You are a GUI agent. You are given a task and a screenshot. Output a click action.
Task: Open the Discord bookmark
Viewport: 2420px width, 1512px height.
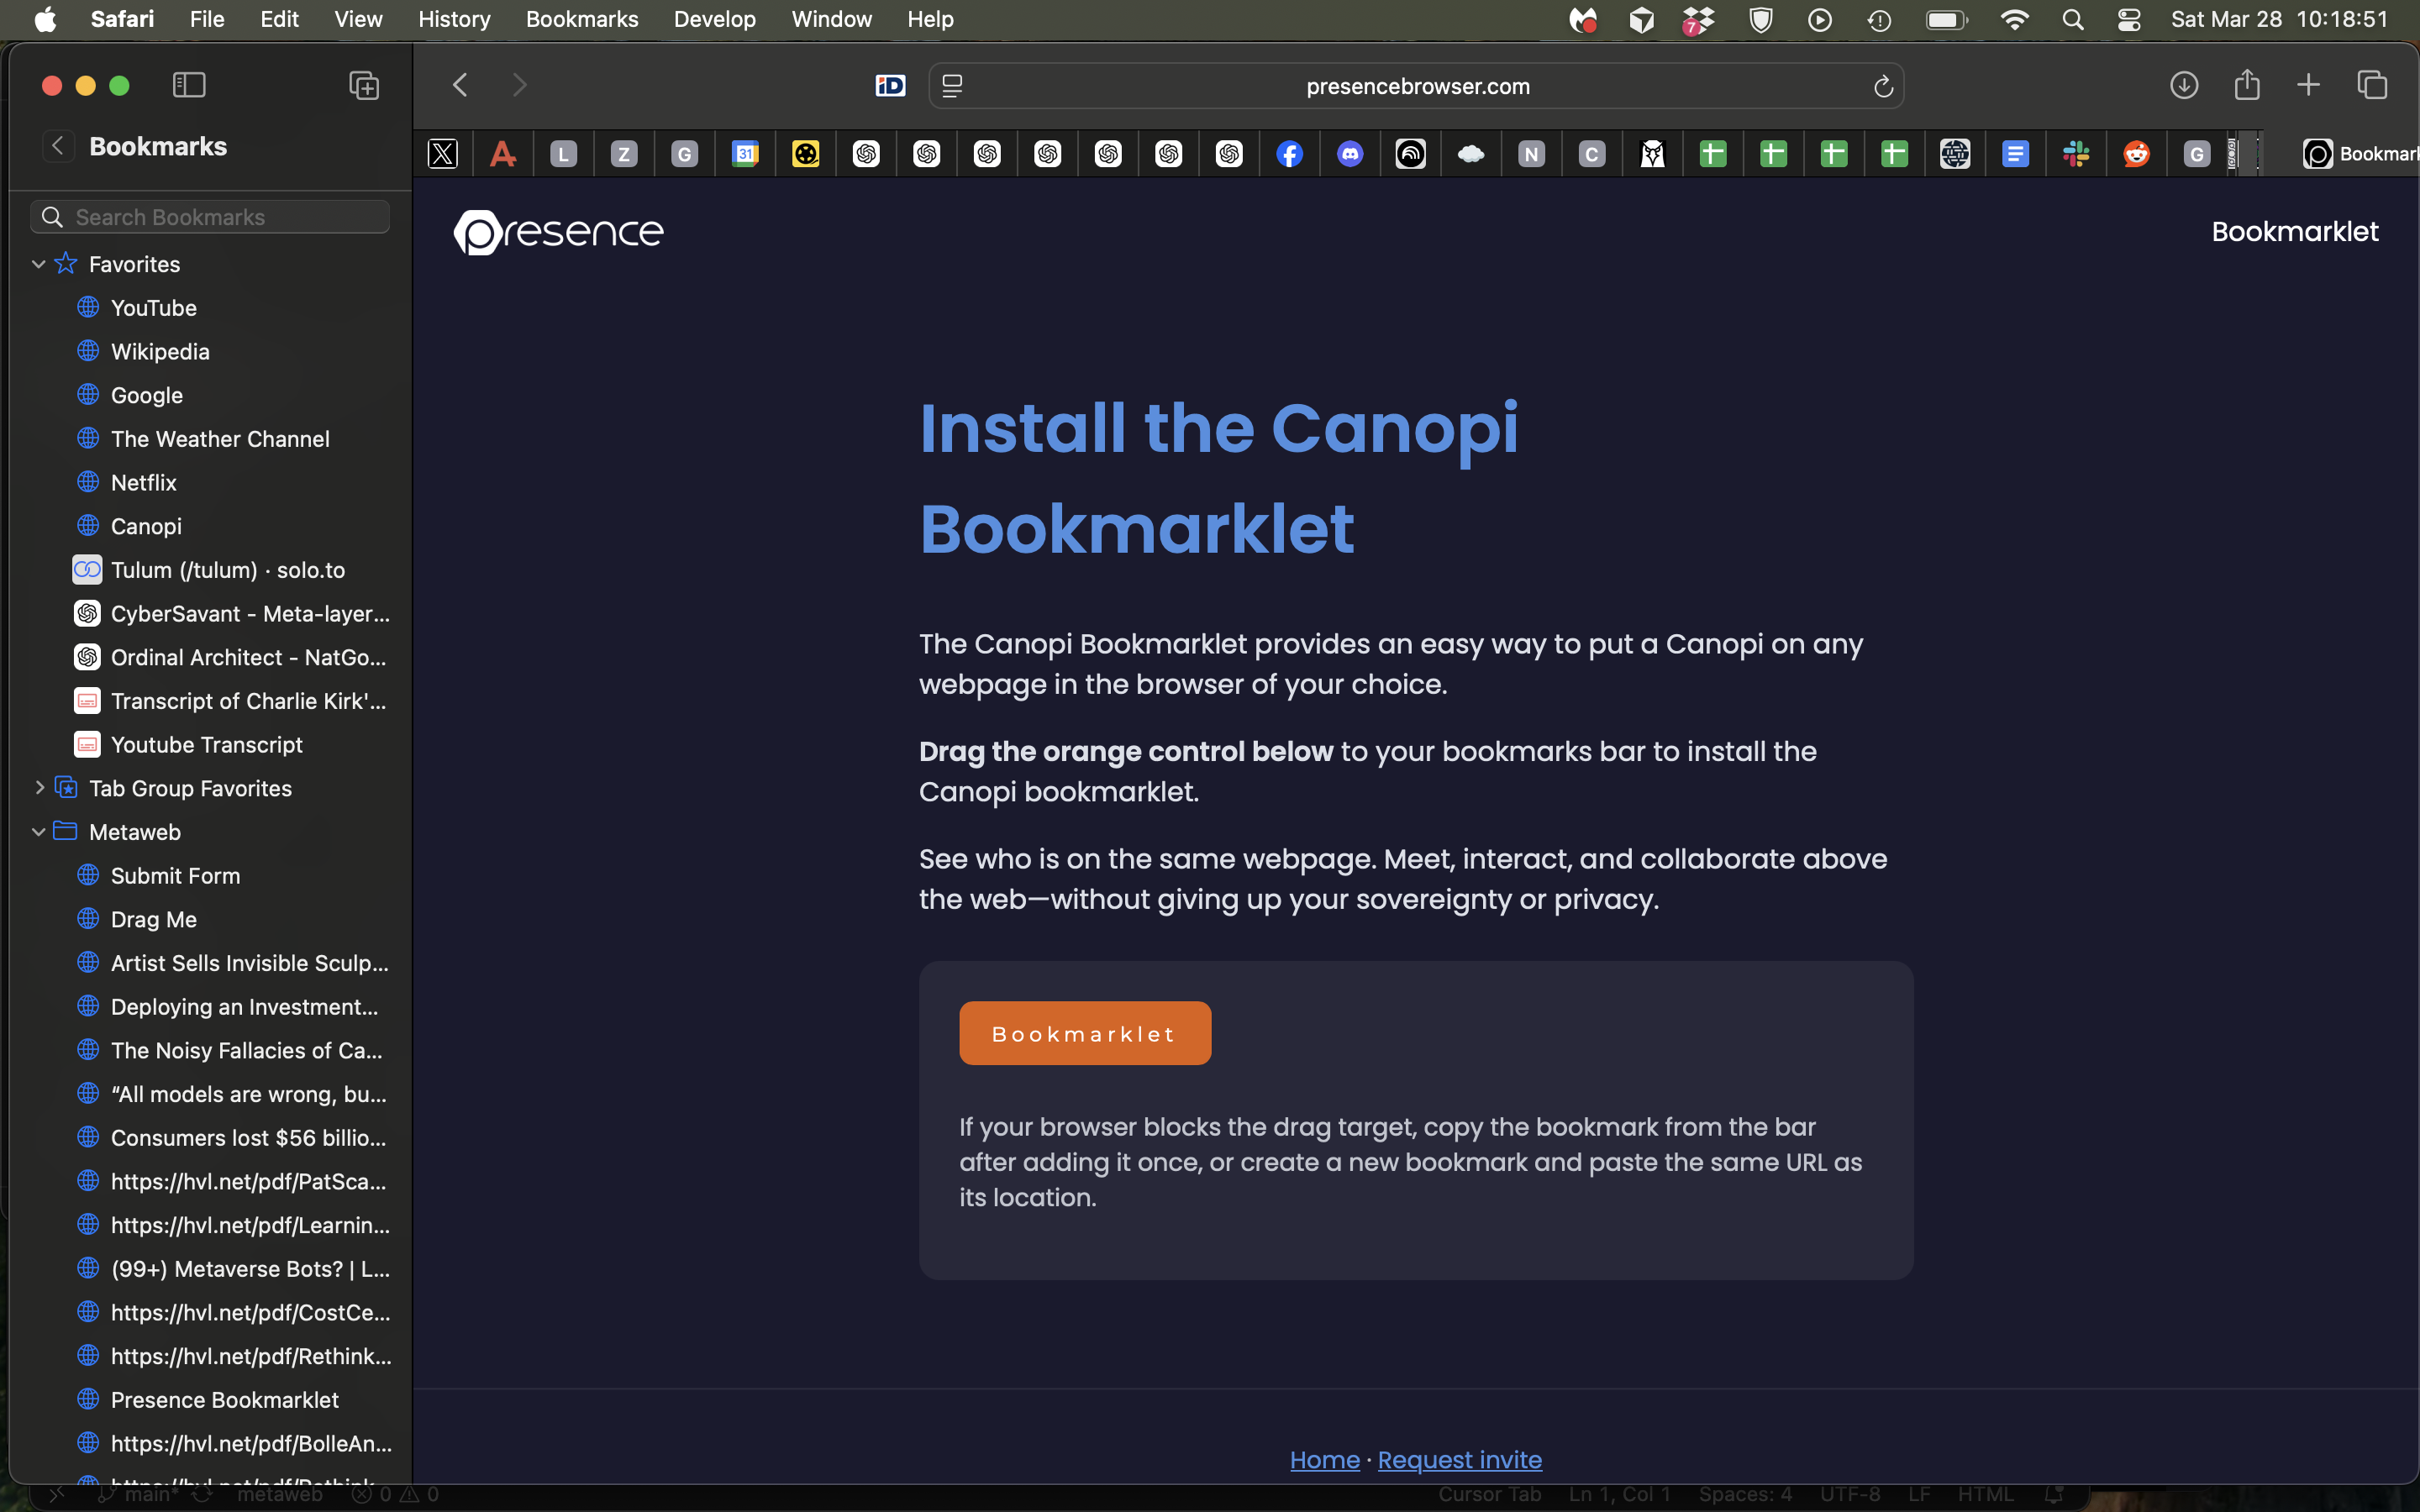[1350, 153]
